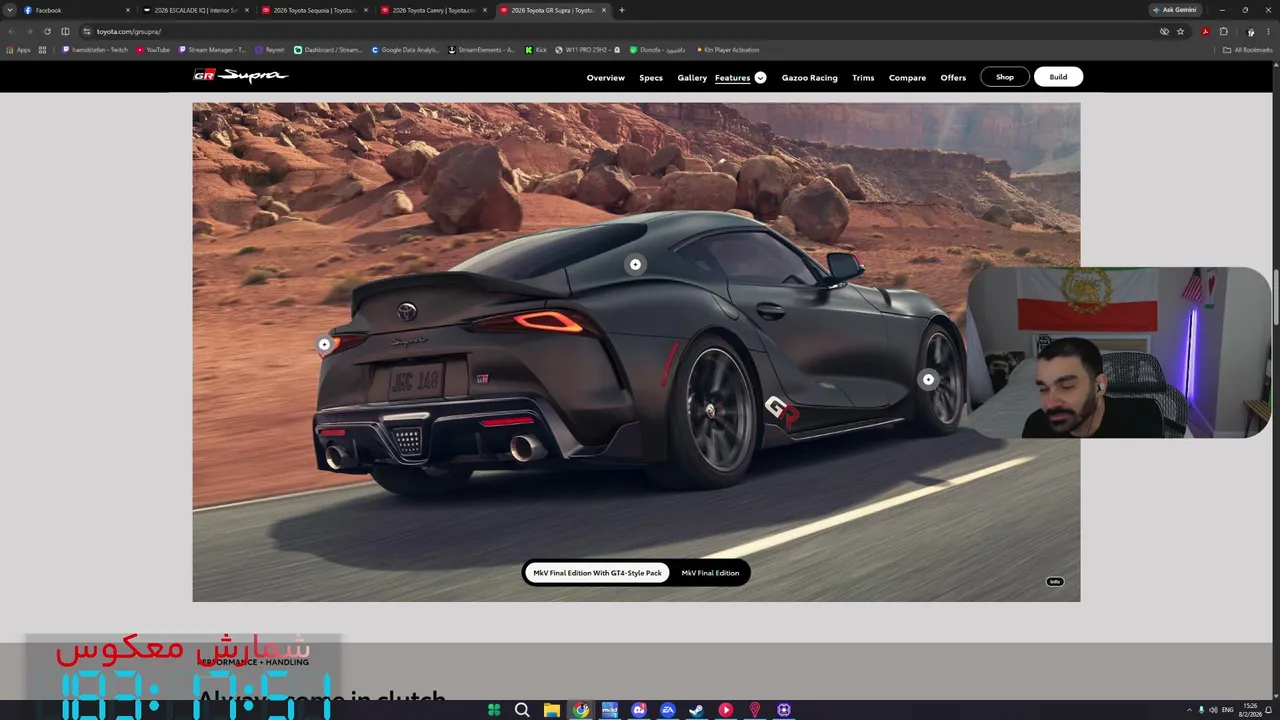Open a new browser tab
1280x720 pixels.
click(622, 10)
